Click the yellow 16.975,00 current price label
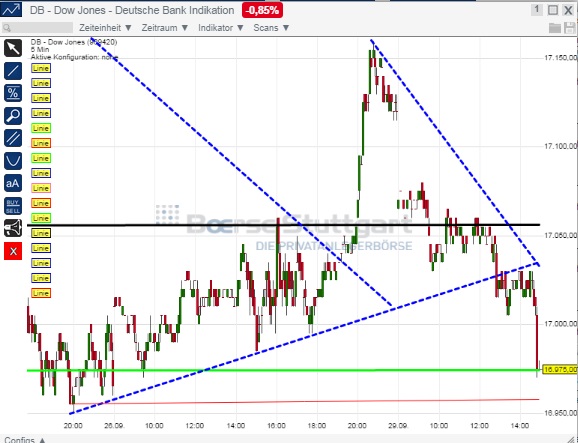 pyautogui.click(x=560, y=369)
